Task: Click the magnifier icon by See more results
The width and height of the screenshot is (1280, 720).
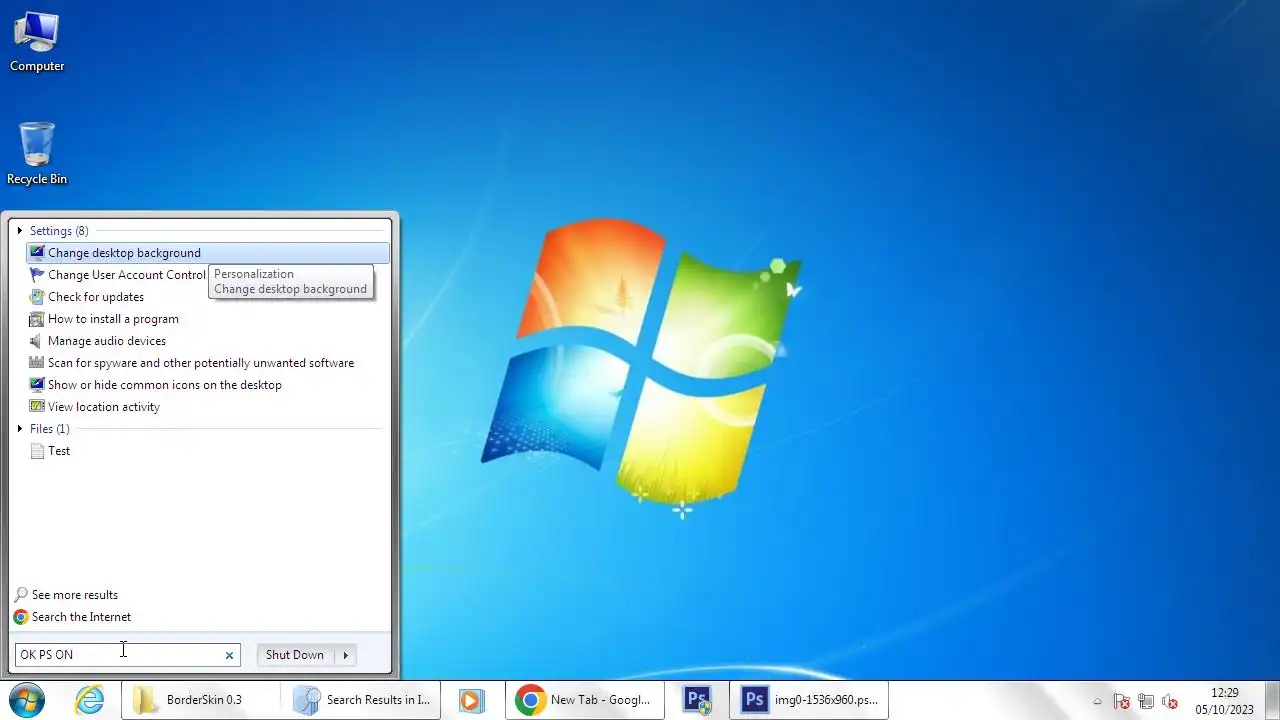Action: 21,595
